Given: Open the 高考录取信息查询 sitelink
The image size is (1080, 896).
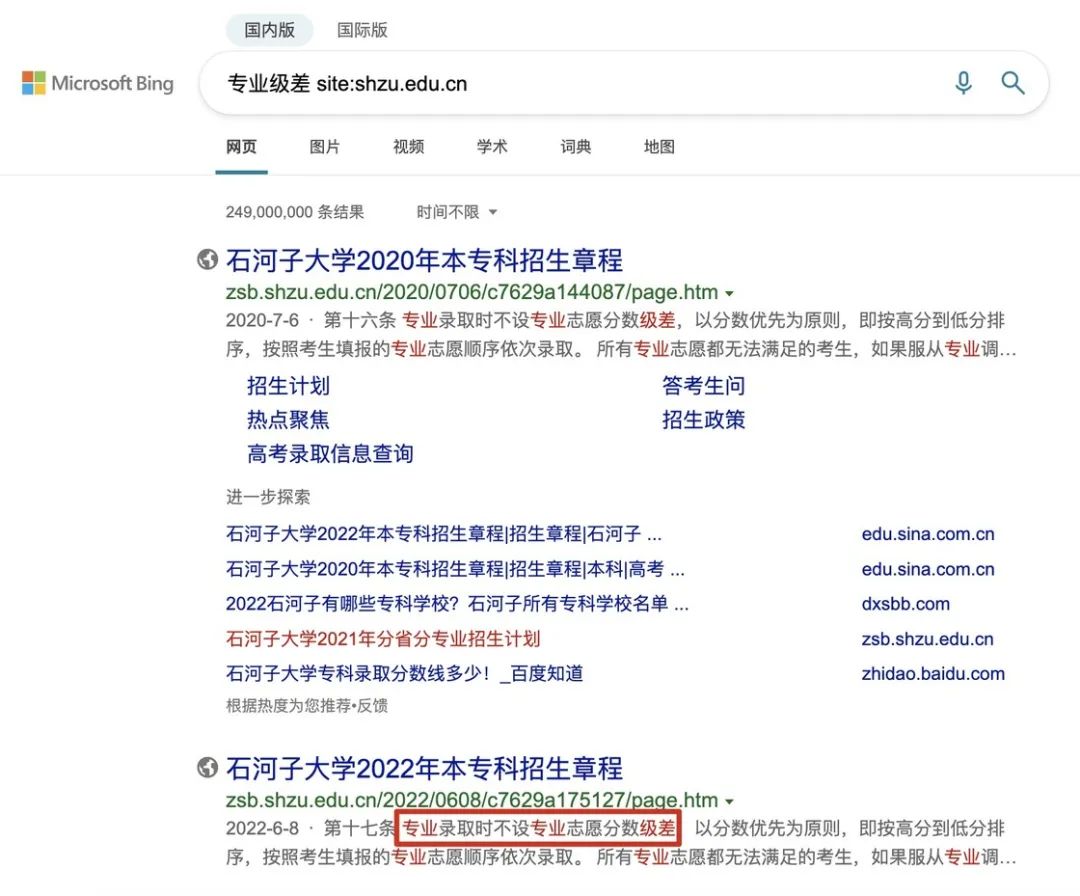Looking at the screenshot, I should click(330, 453).
